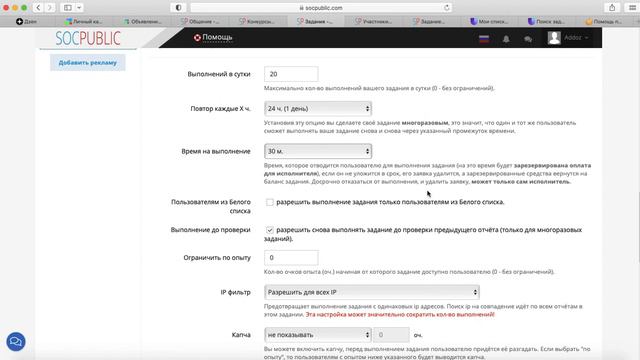Click the Капча points input field
This screenshot has width=640, height=360.
tap(391, 335)
